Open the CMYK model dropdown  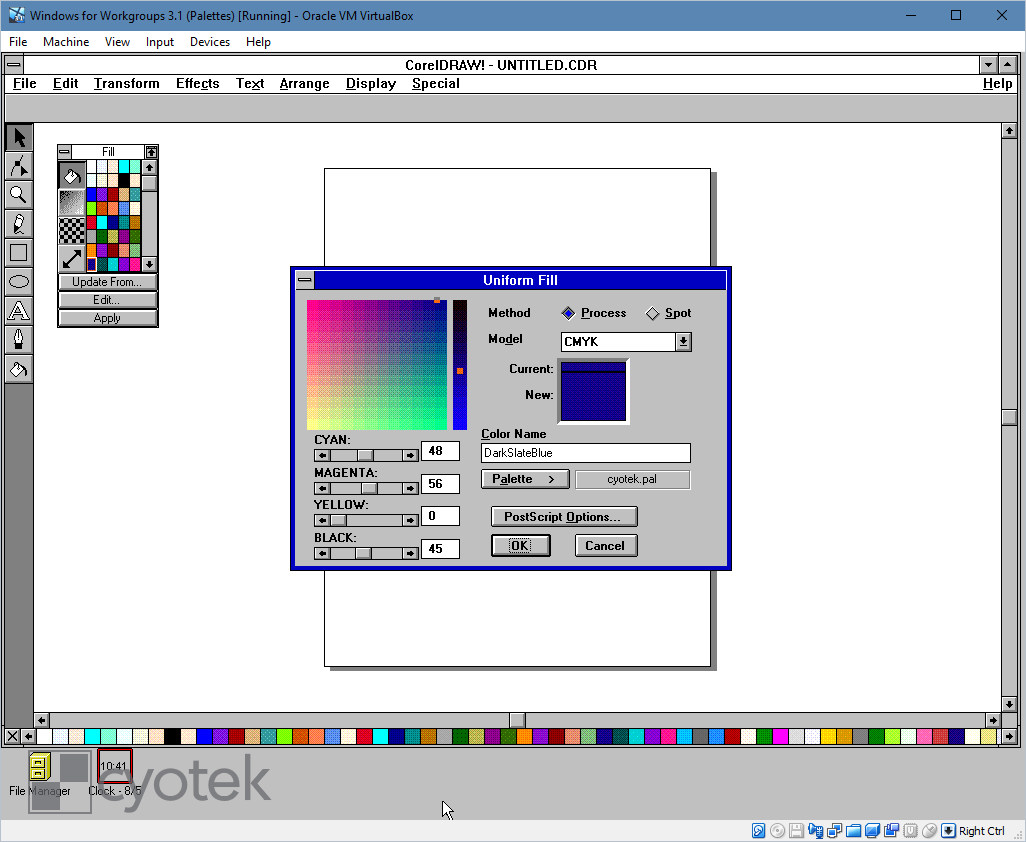683,341
